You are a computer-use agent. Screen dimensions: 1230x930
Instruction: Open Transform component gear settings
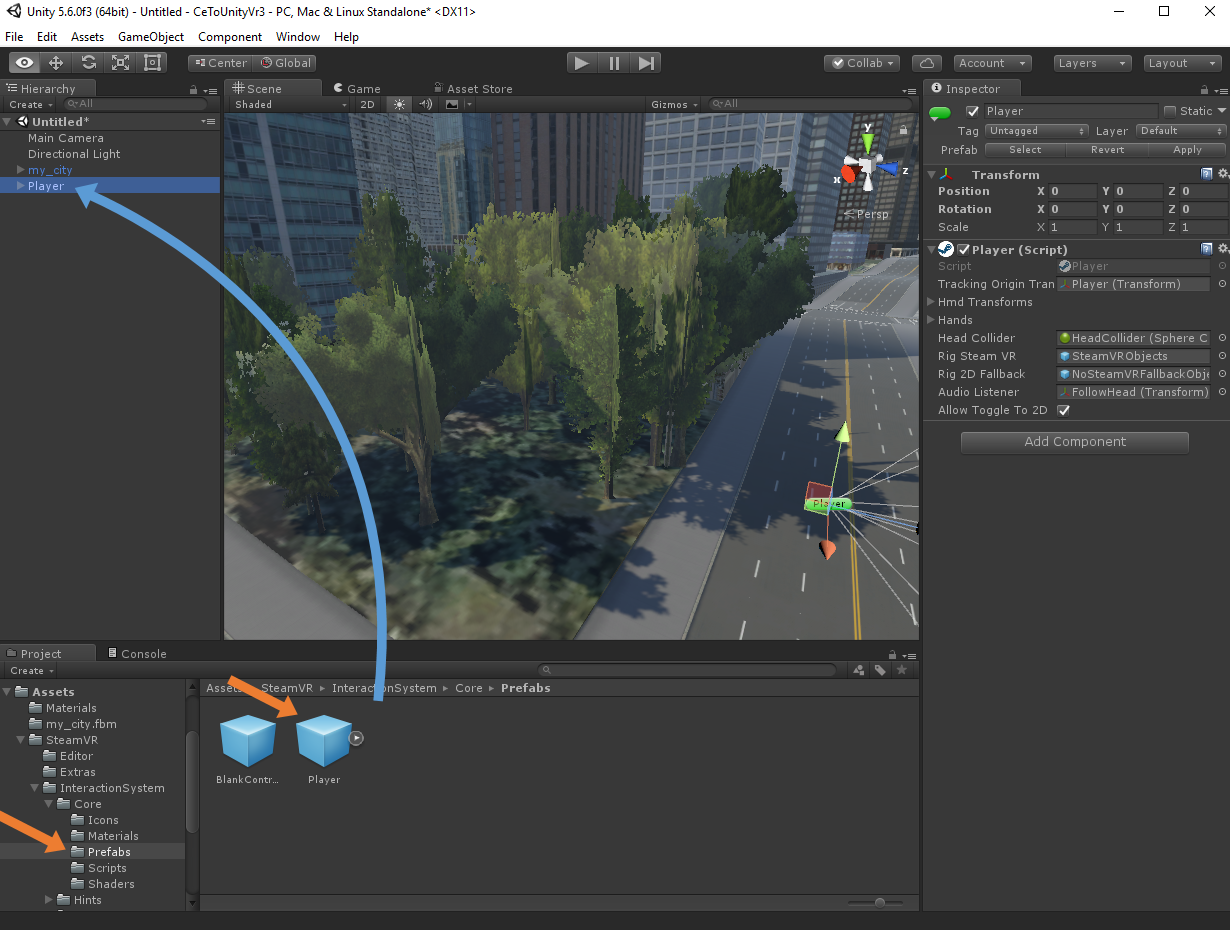tap(1222, 174)
